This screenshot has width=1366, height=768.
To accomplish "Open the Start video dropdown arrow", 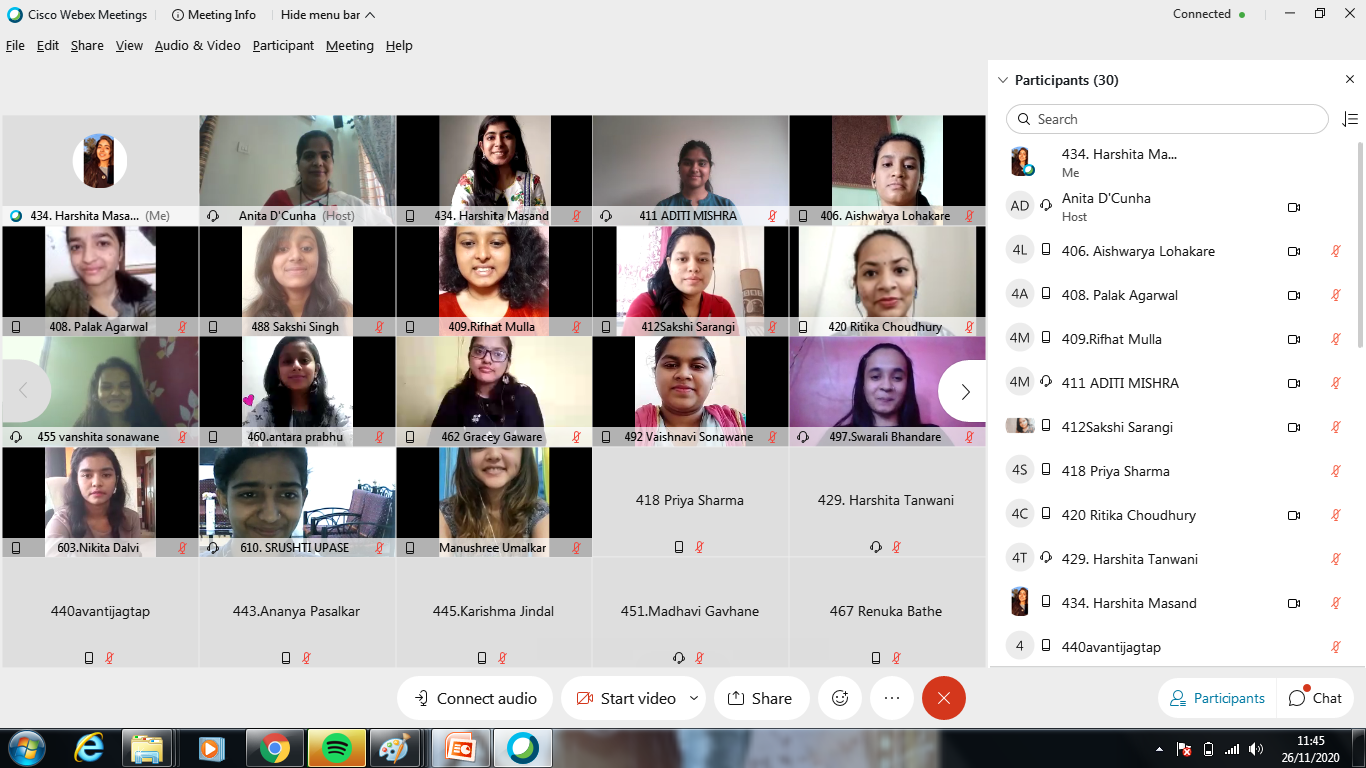I will pos(693,698).
